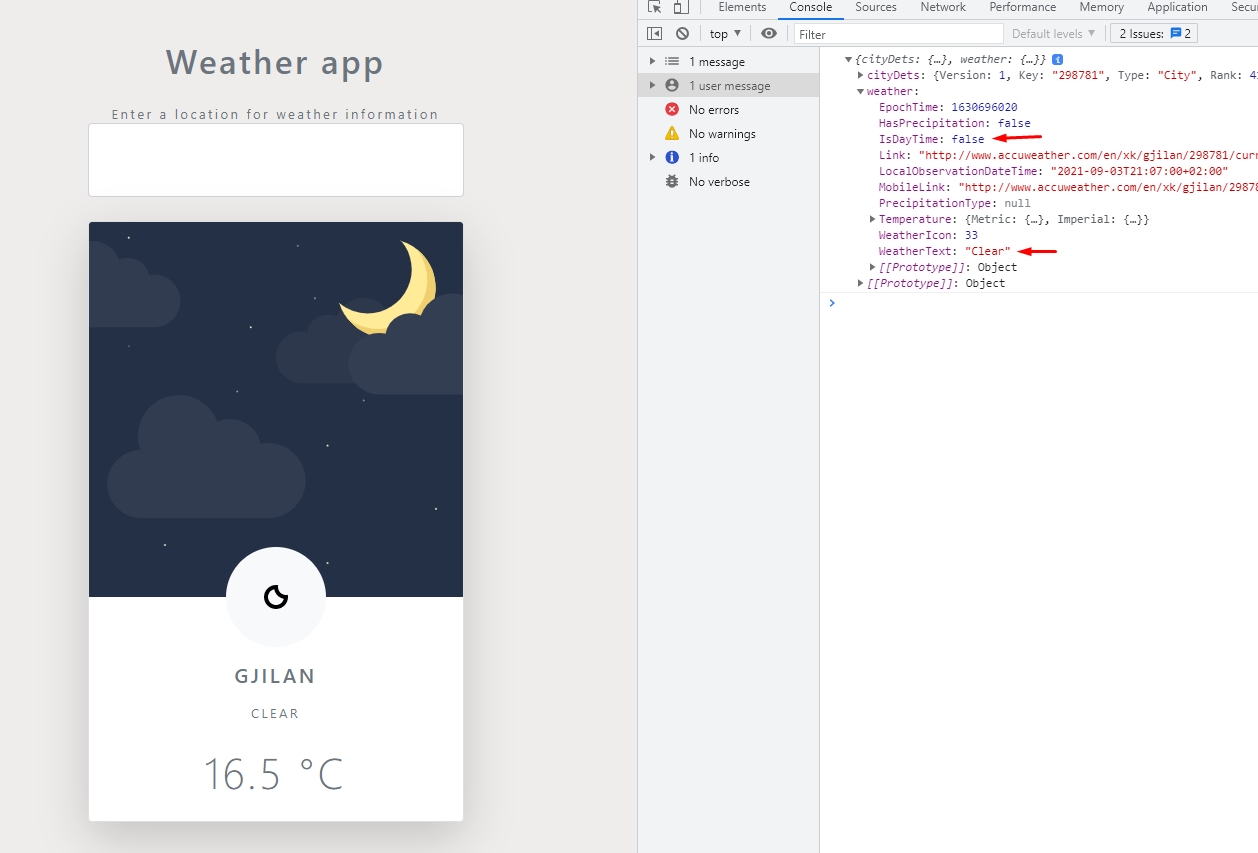Select the 'No errors' filter

(x=713, y=109)
